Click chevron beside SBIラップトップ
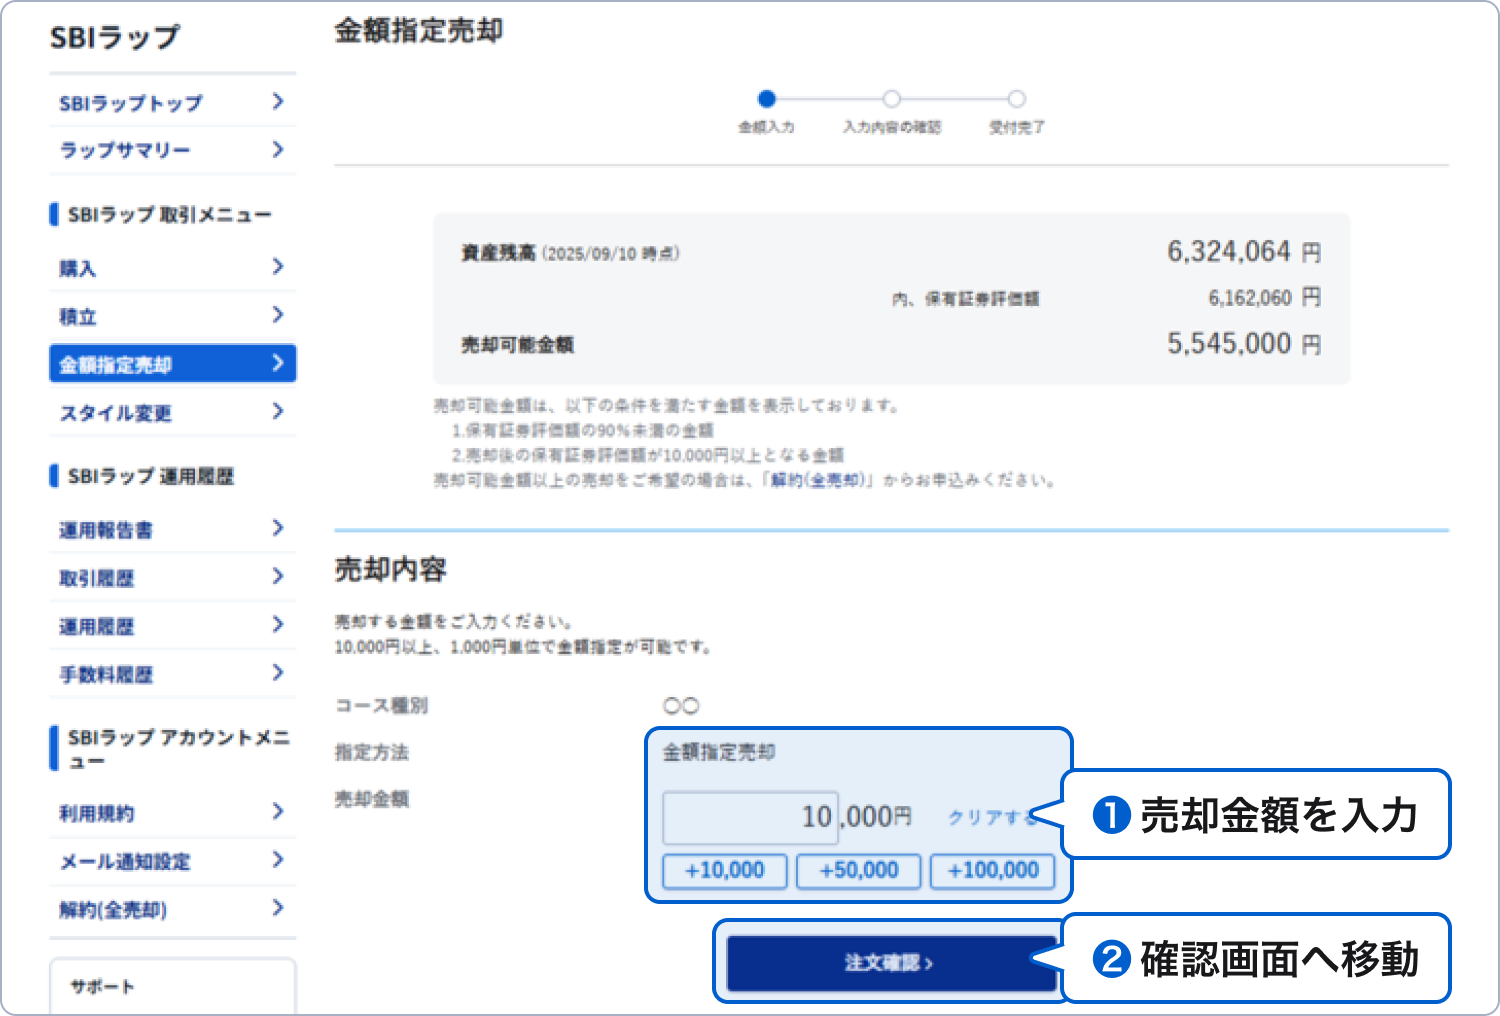This screenshot has height=1016, width=1500. click(277, 102)
